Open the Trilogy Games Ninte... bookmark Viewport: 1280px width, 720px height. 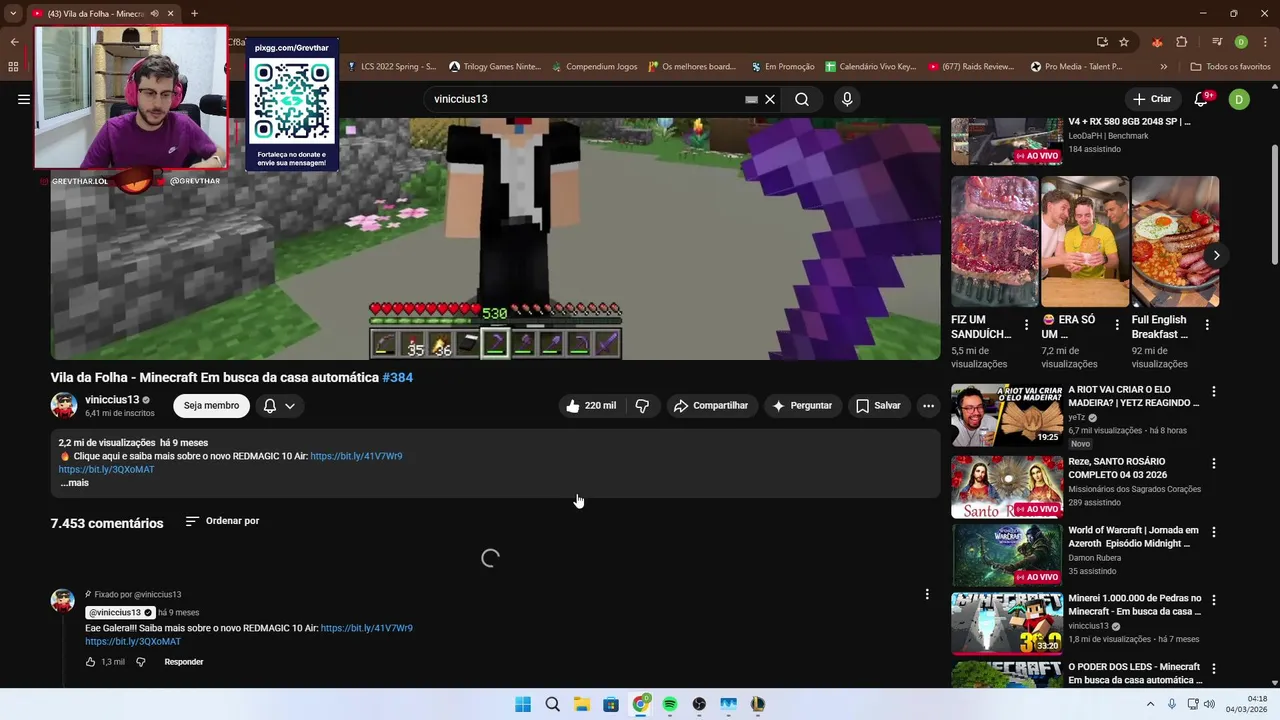495,67
